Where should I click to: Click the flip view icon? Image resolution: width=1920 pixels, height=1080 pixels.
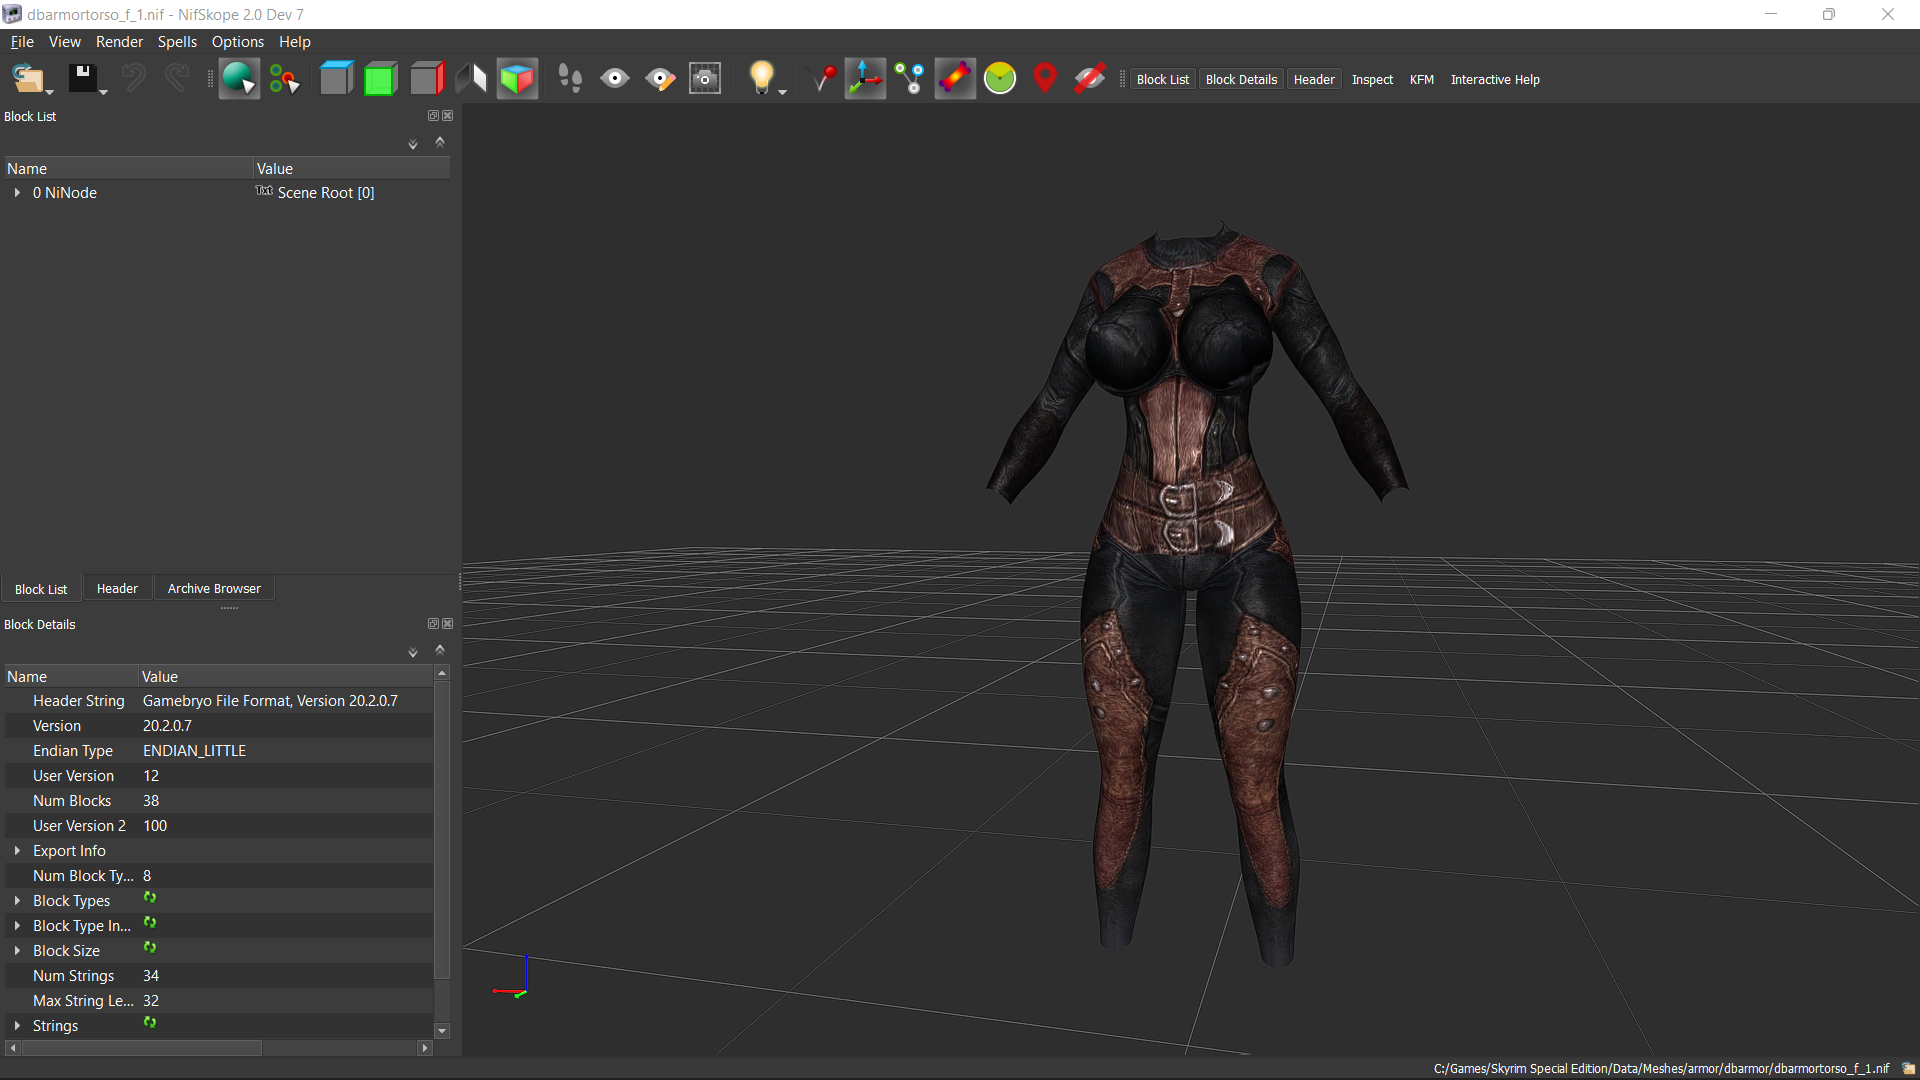[x=471, y=79]
